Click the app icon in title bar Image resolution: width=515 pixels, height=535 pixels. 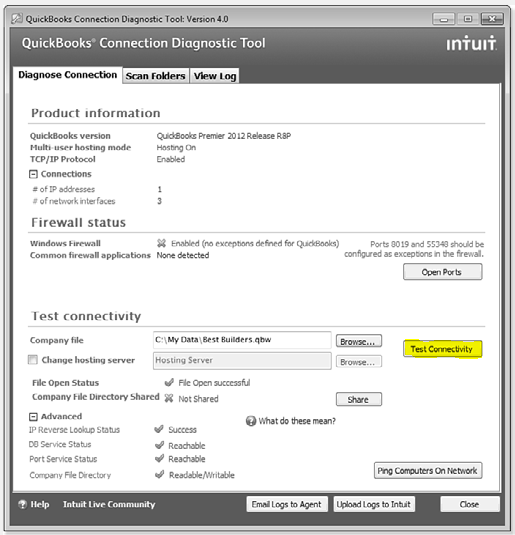[17, 18]
